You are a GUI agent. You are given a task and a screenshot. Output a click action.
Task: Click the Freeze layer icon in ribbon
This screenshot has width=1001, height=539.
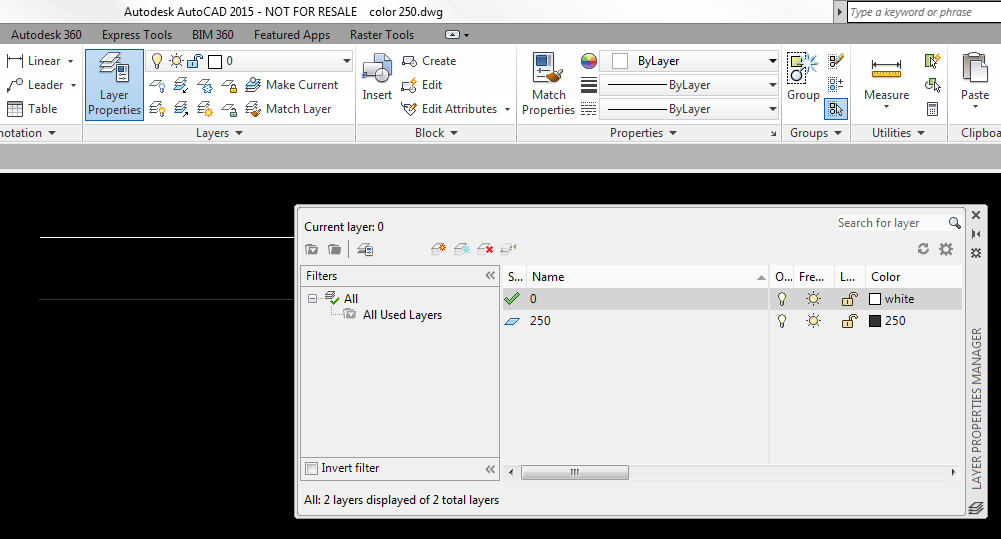pyautogui.click(x=205, y=85)
